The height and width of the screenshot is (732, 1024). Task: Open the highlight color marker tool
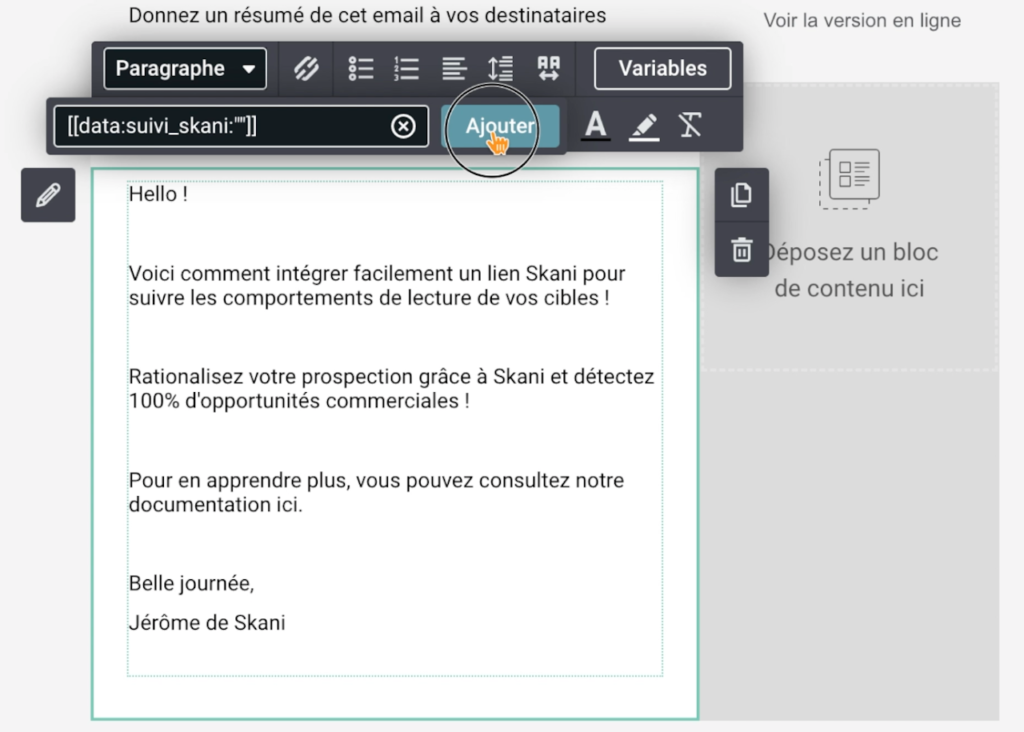[644, 125]
